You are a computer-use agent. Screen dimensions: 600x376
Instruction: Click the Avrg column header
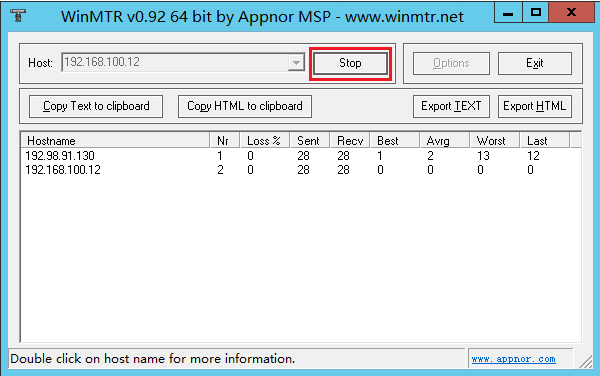tap(444, 141)
